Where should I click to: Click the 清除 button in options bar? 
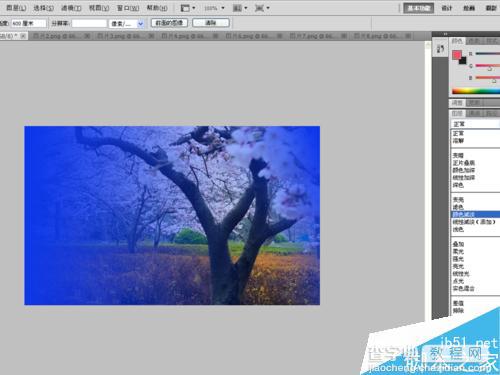(211, 23)
